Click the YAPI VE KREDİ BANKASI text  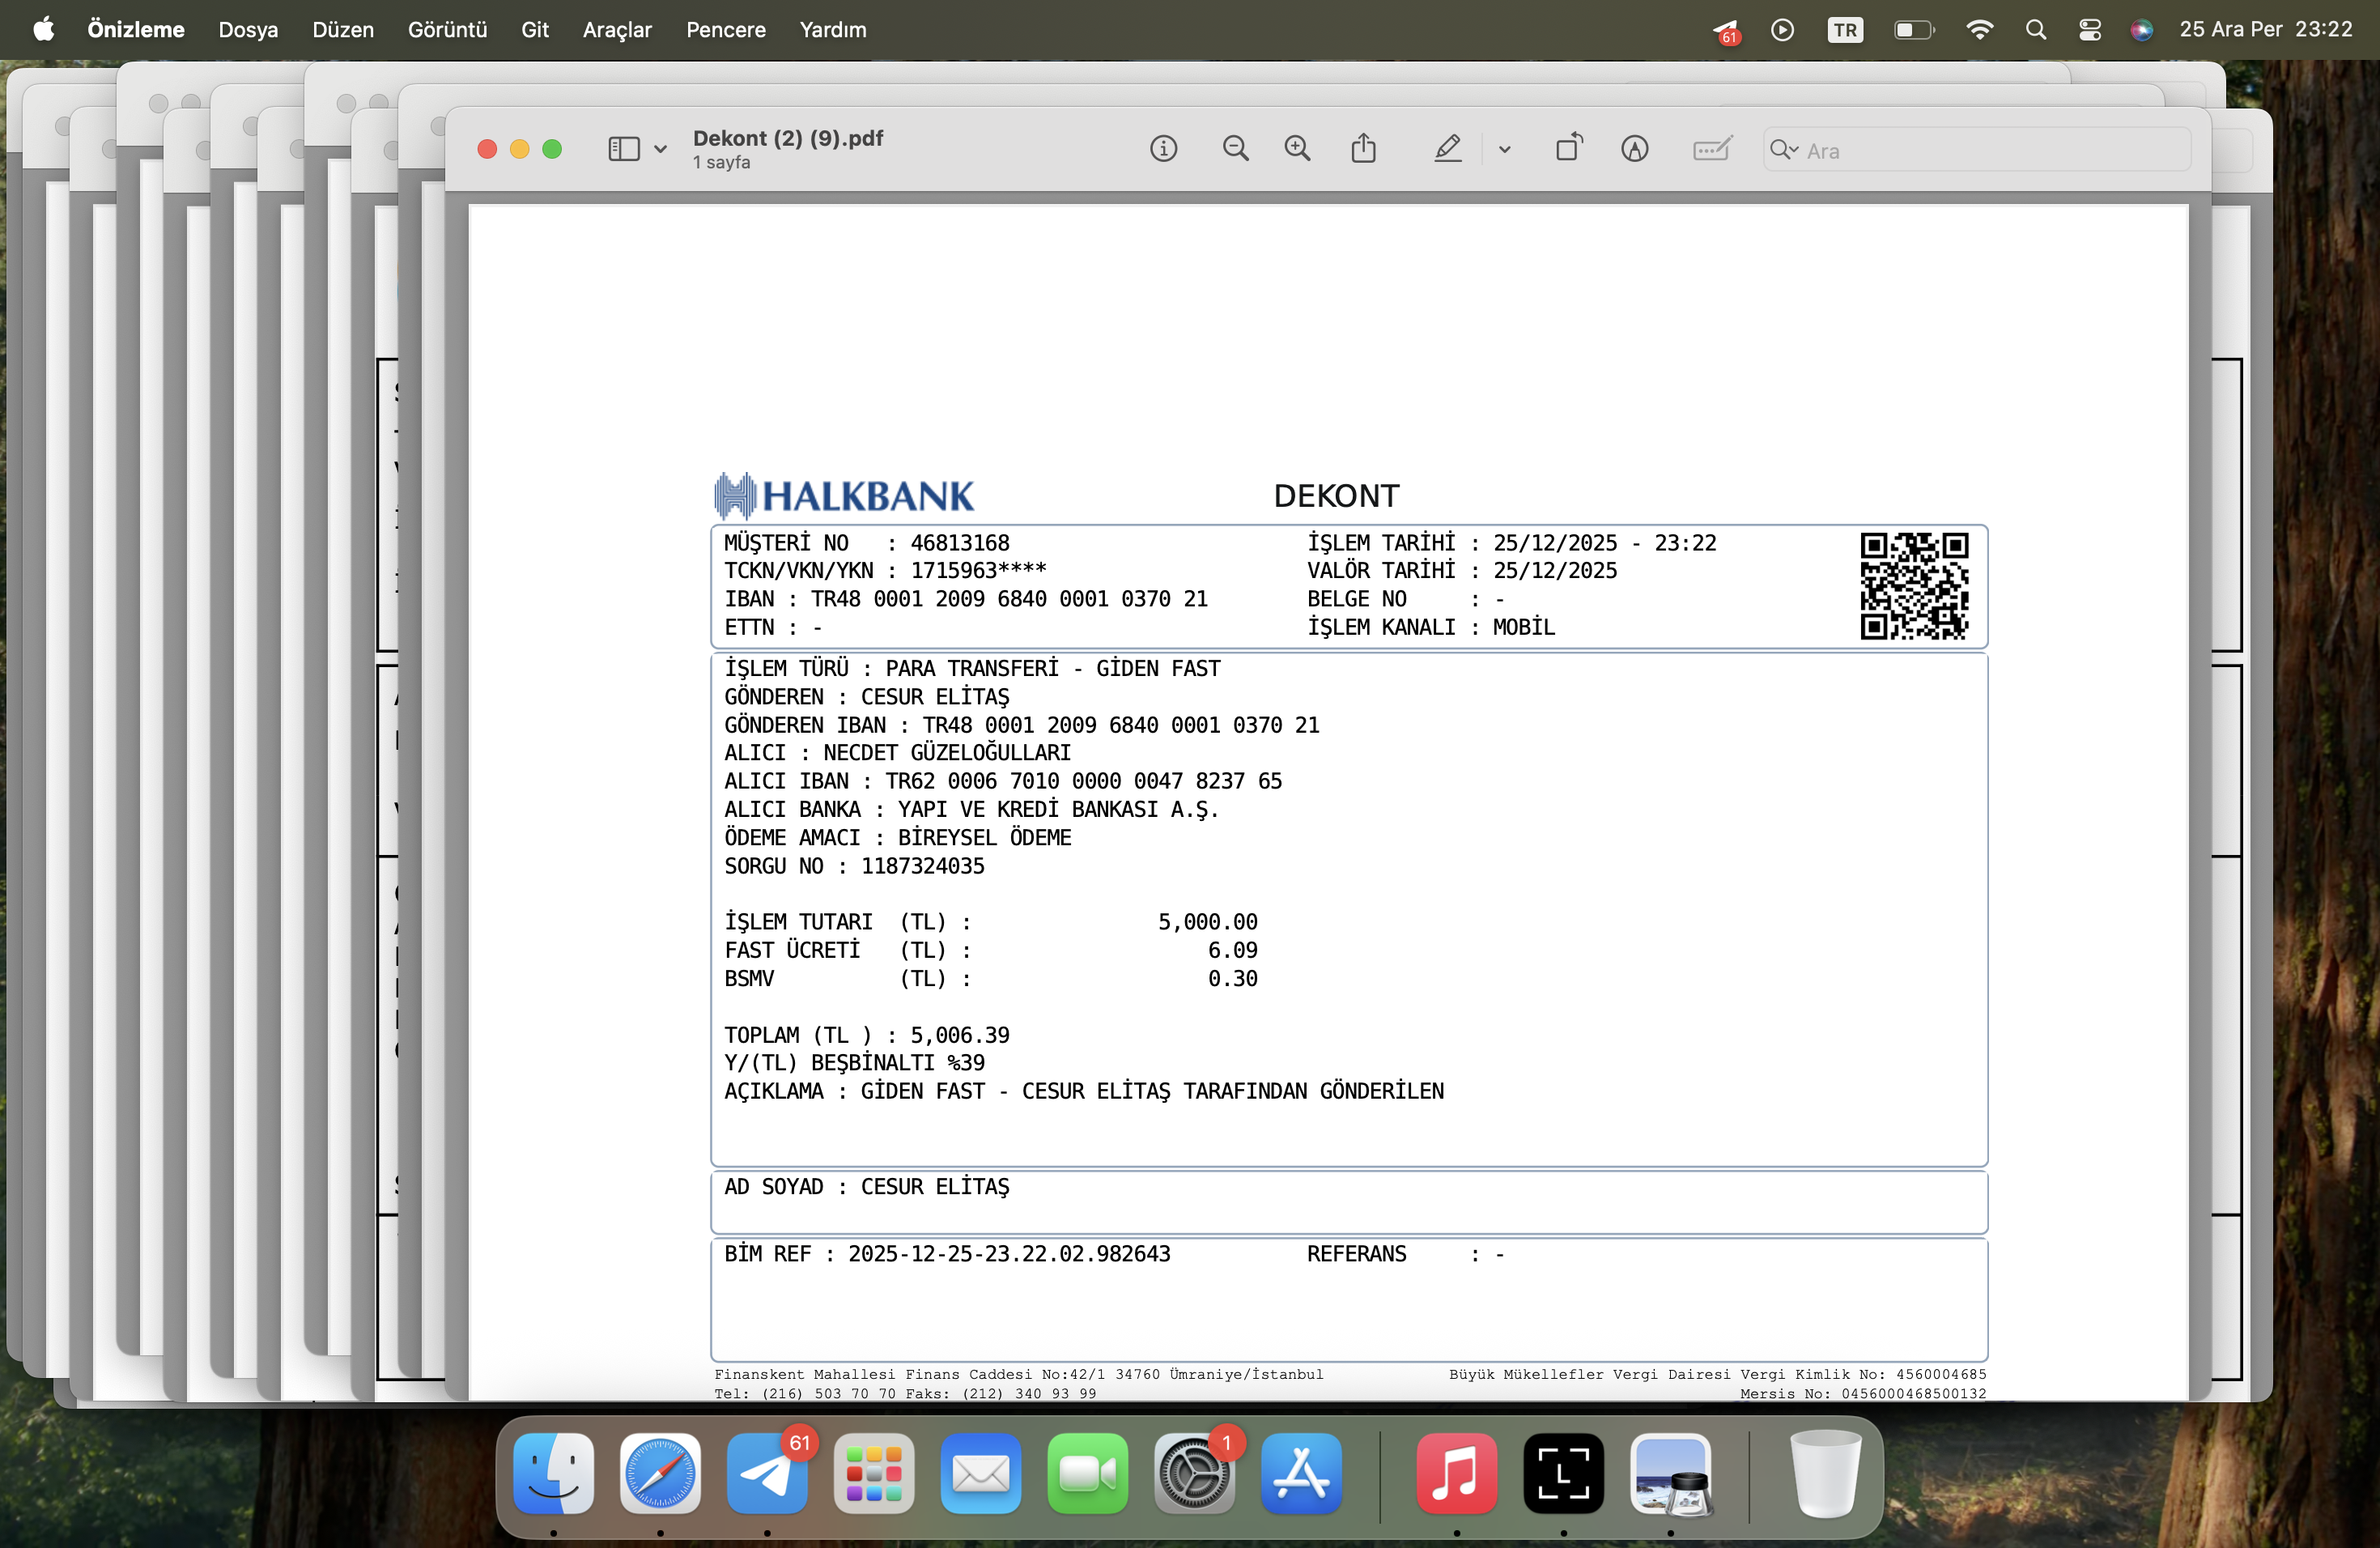(x=1058, y=809)
